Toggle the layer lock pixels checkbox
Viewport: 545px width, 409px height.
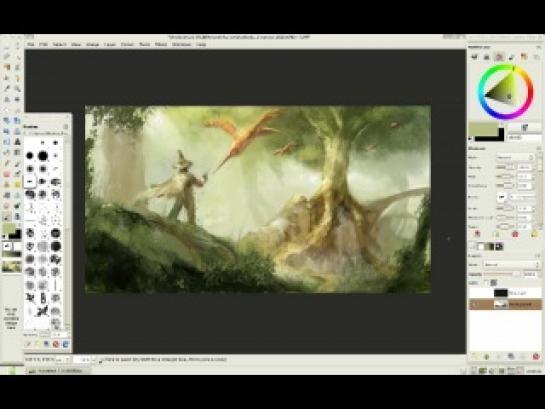(x=486, y=283)
